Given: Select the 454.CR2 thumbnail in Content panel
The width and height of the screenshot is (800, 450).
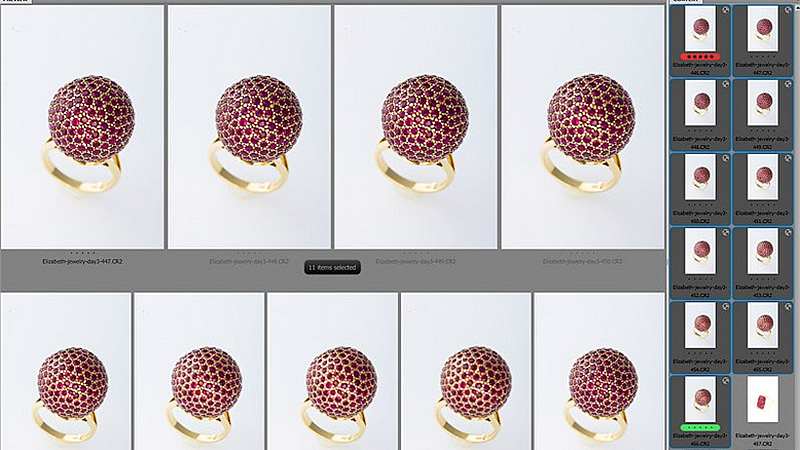Looking at the screenshot, I should [x=700, y=326].
